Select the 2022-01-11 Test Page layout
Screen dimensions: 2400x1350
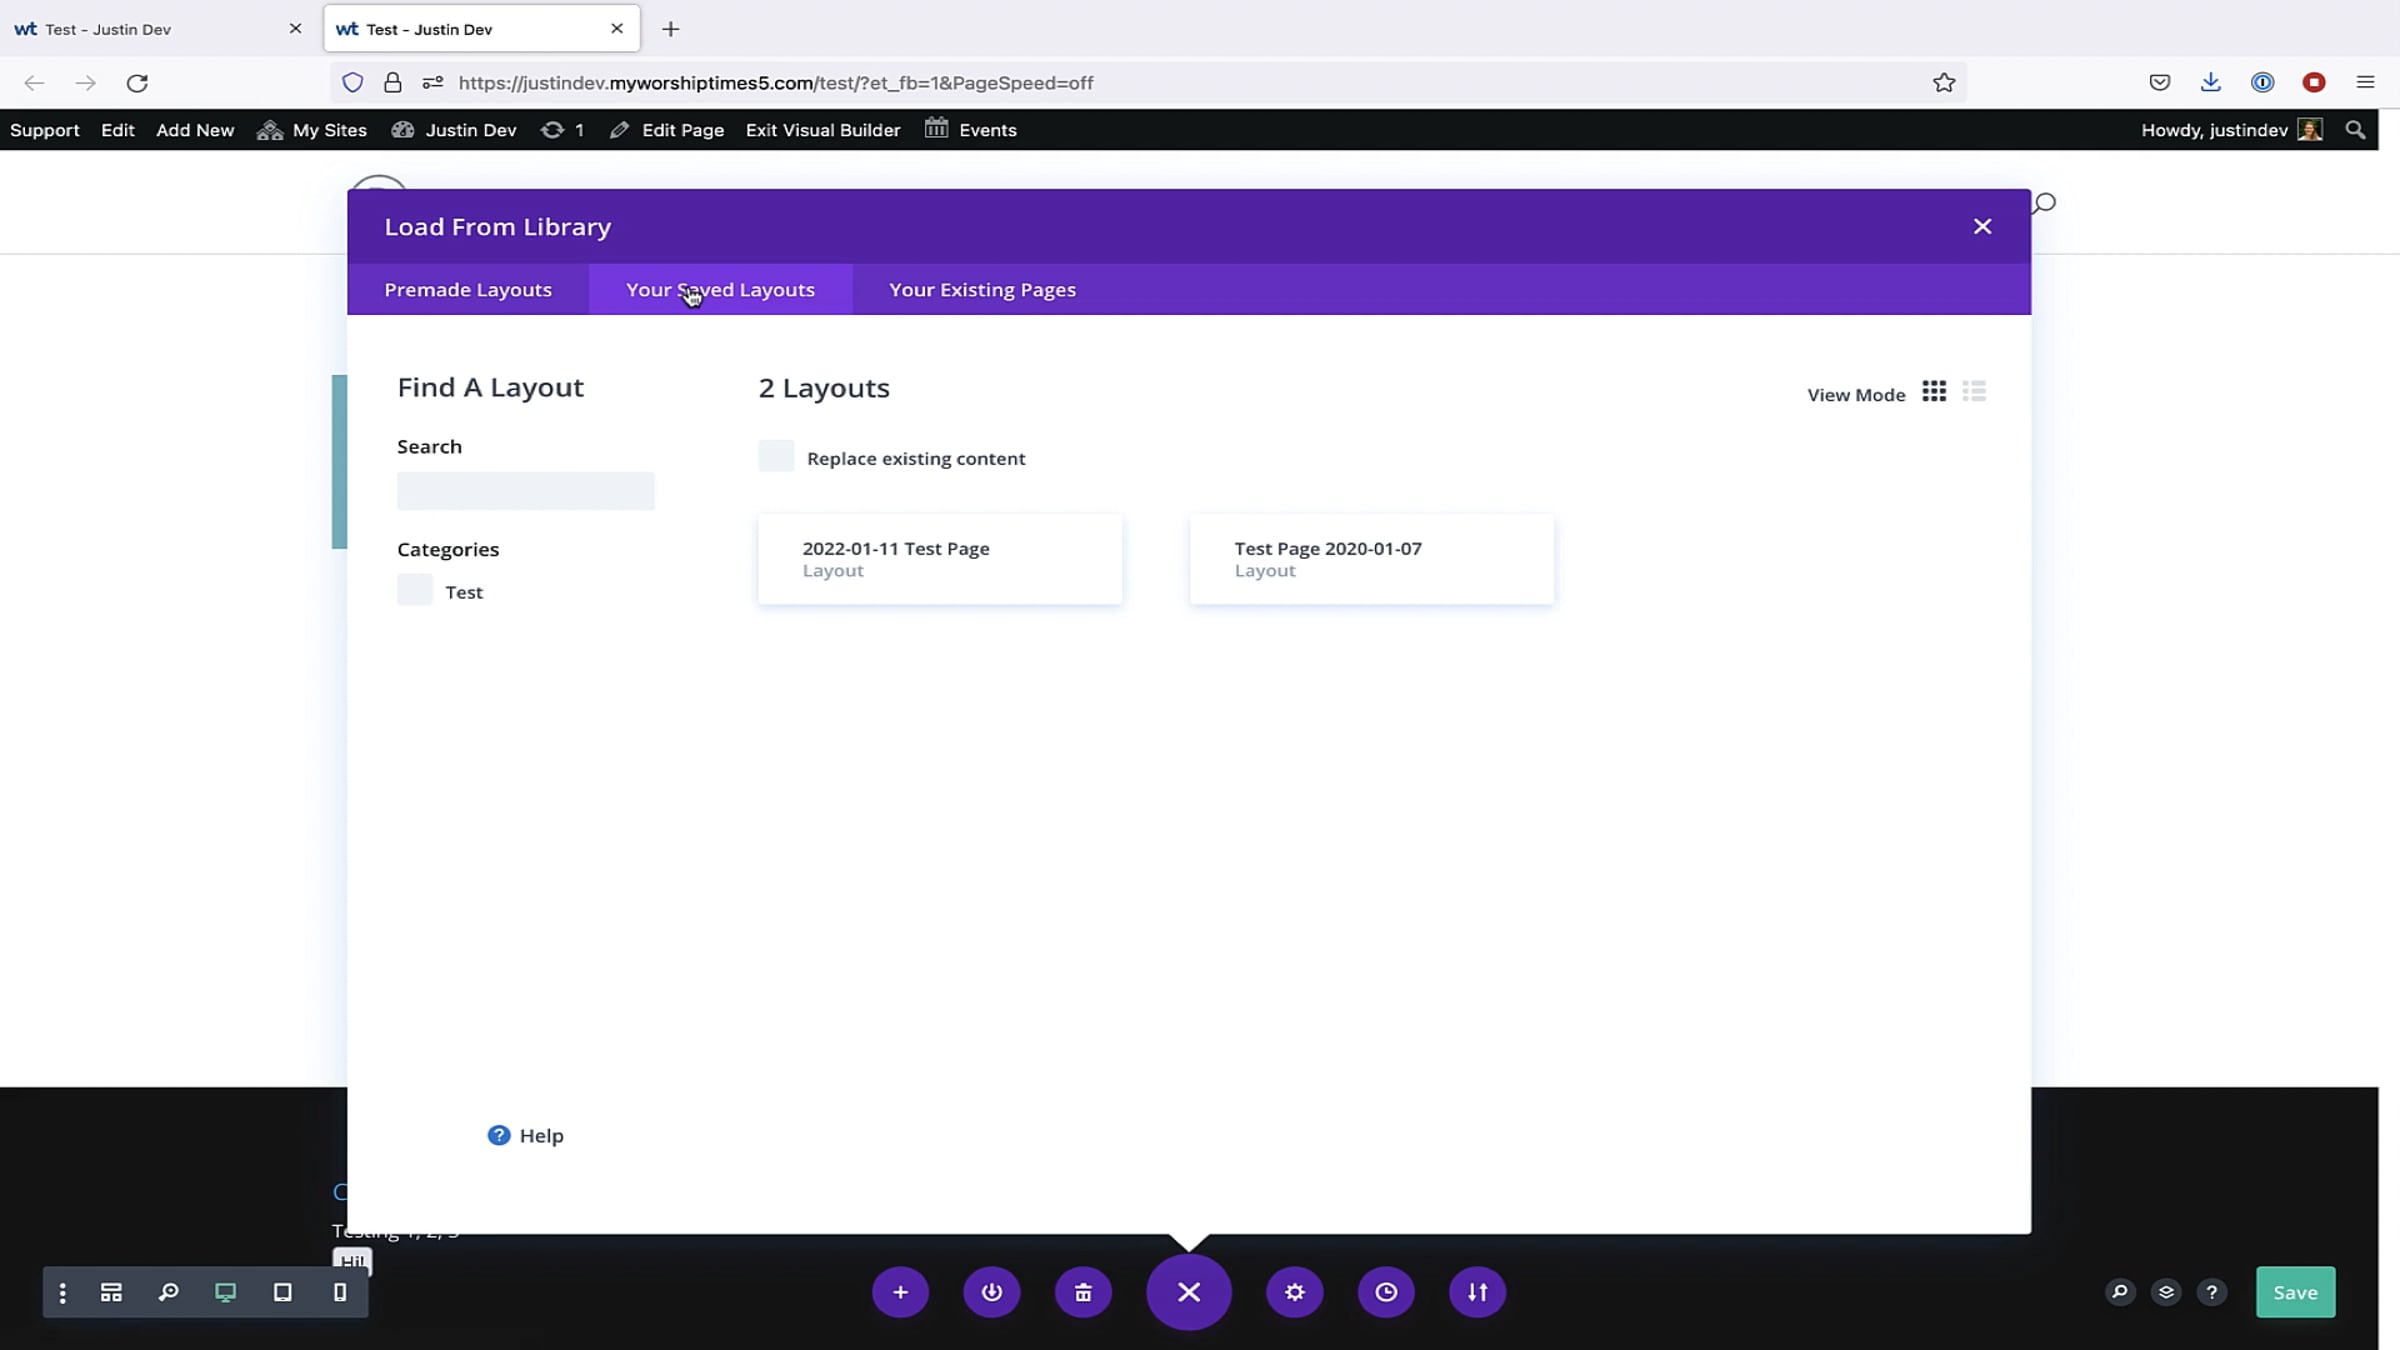click(939, 559)
